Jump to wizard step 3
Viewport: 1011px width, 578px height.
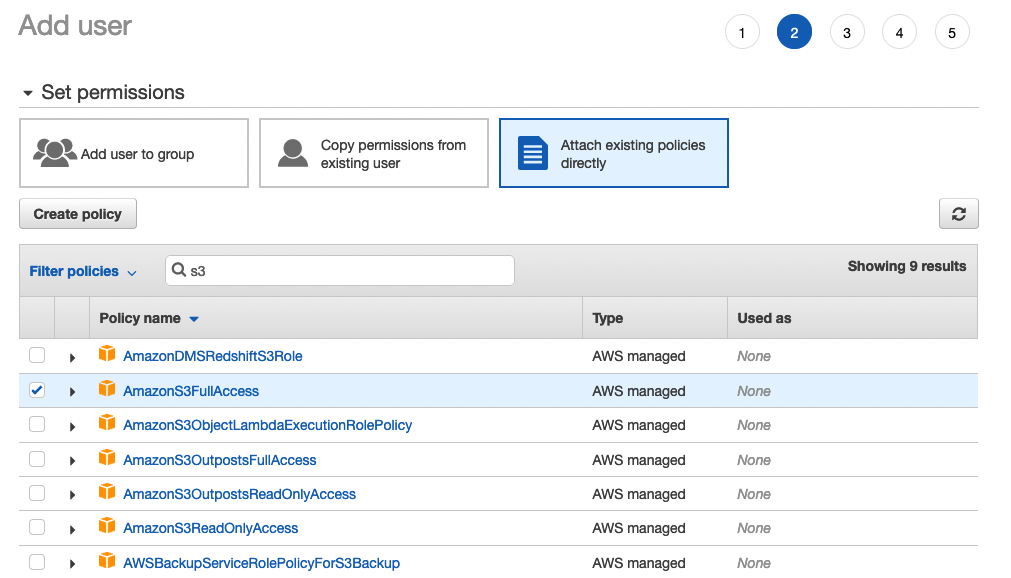click(x=847, y=32)
